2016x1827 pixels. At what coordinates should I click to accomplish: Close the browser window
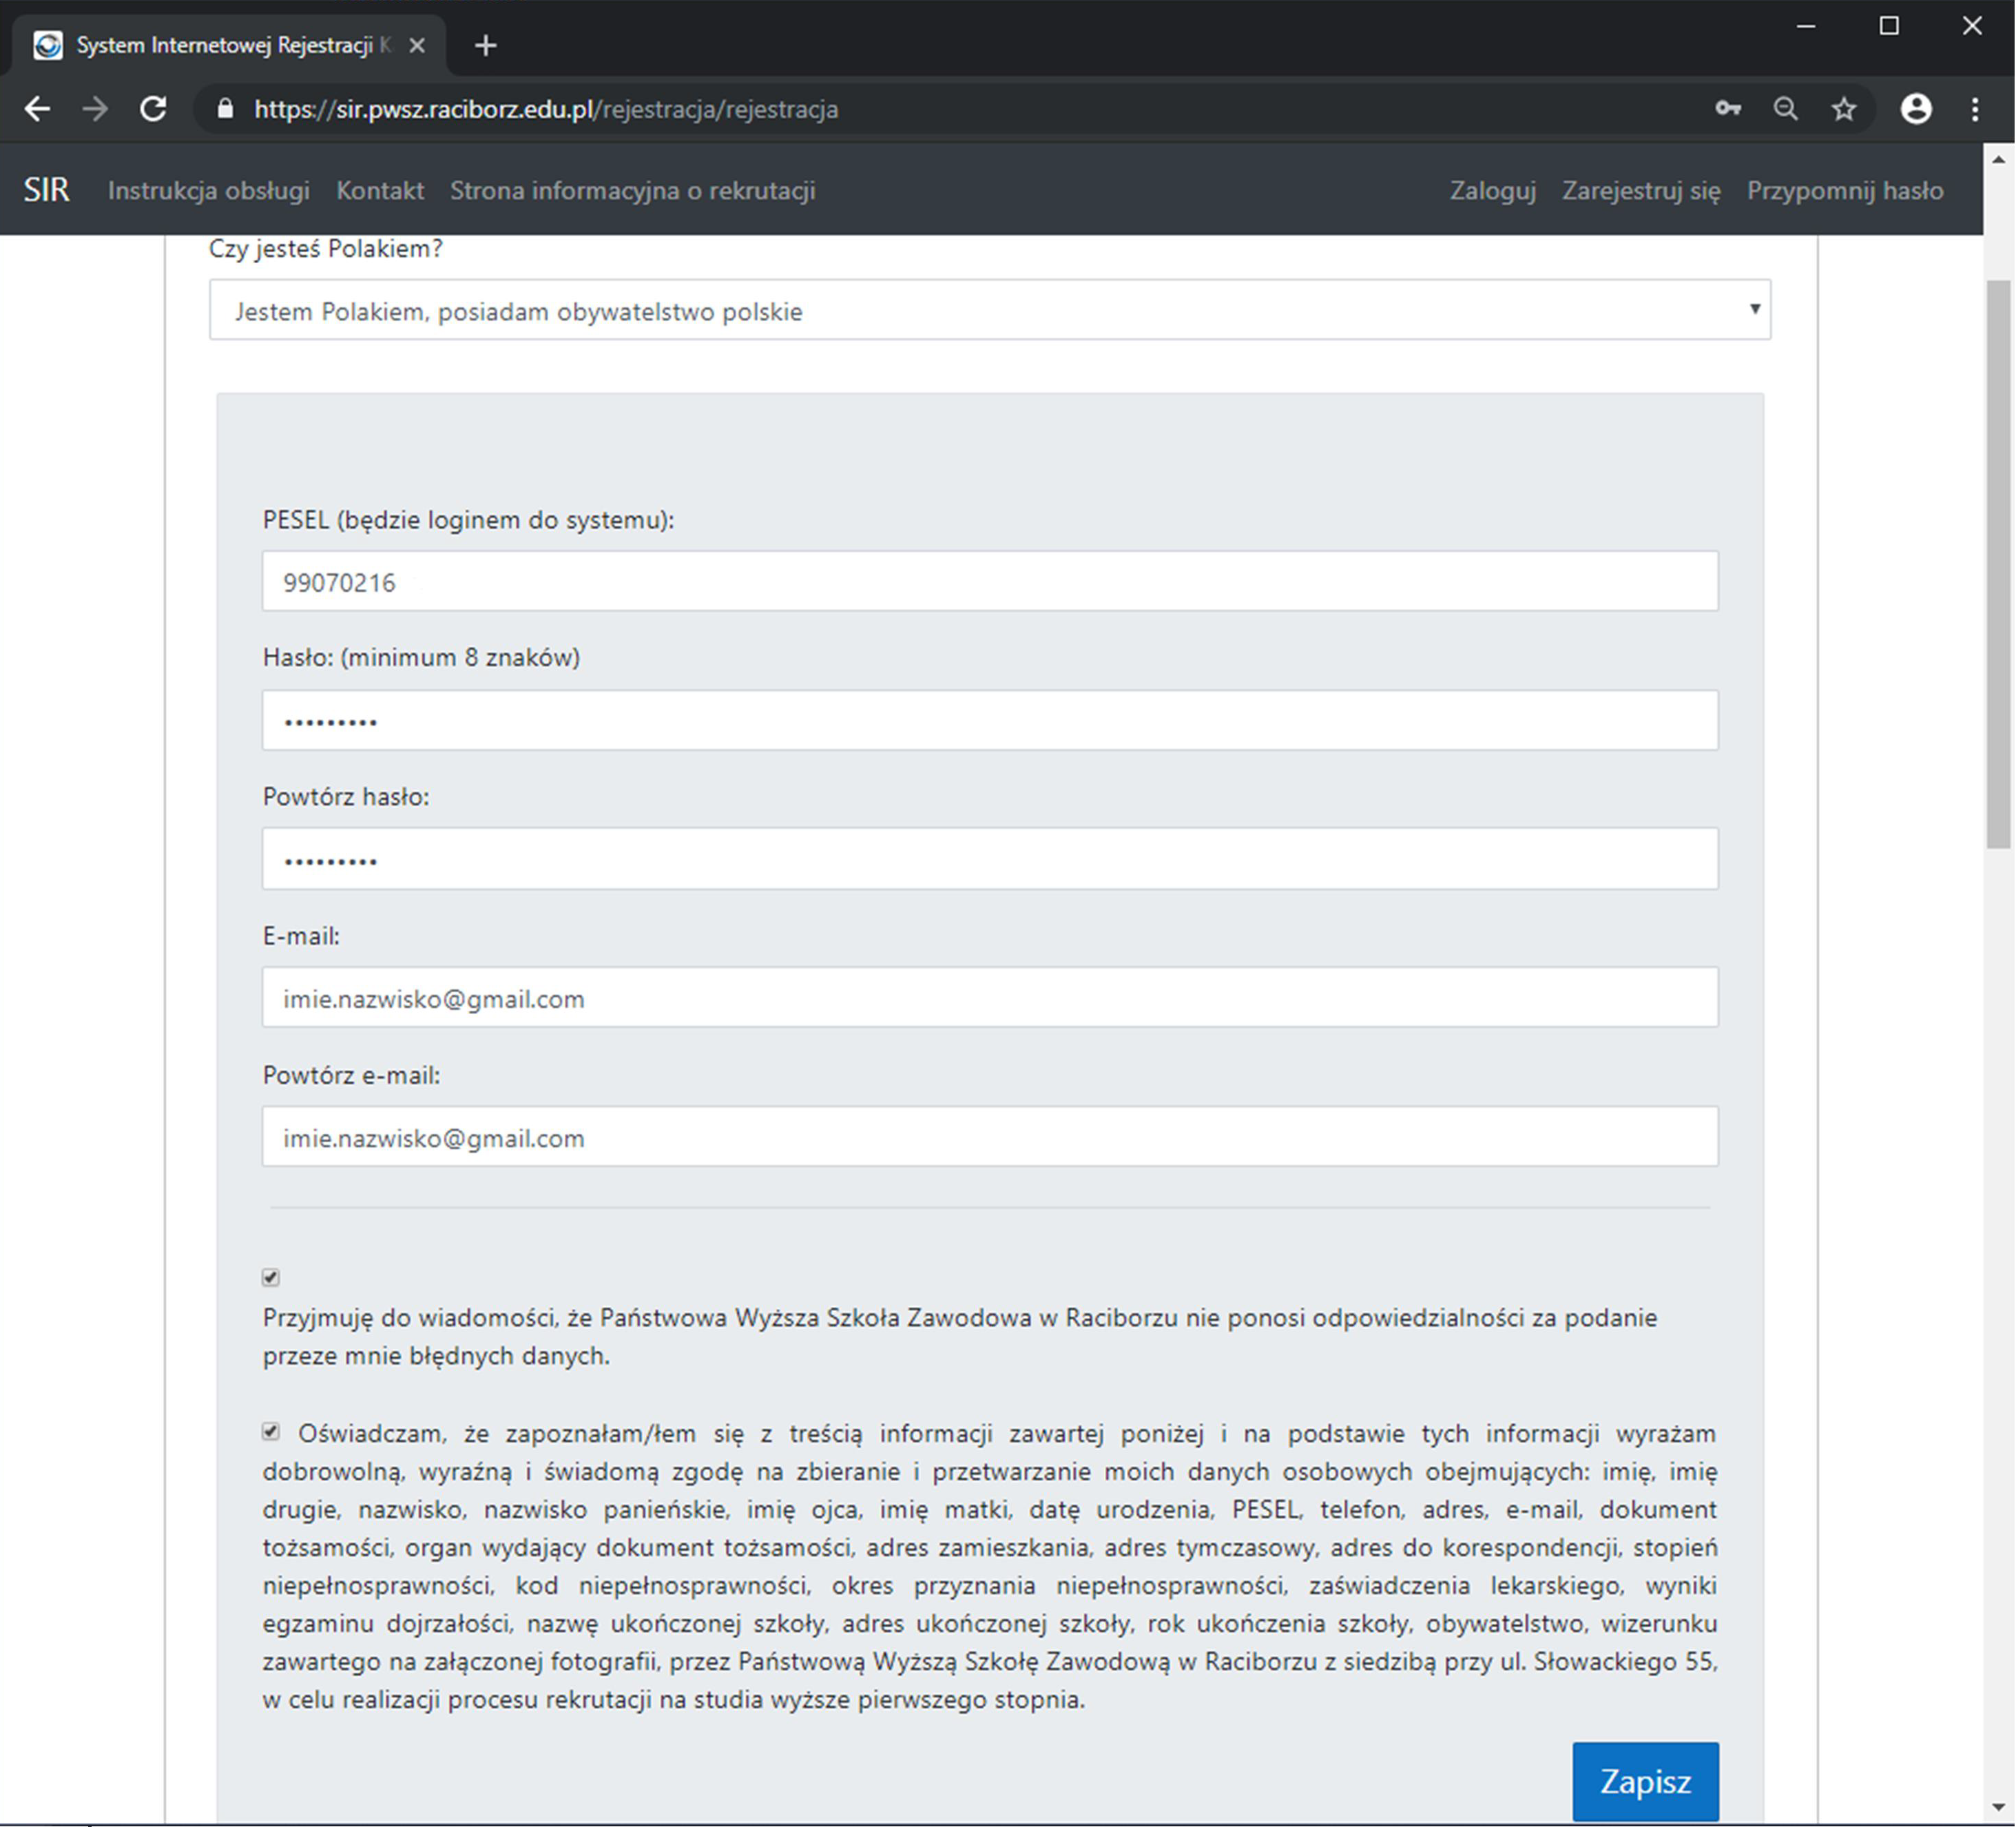pos(1972,27)
